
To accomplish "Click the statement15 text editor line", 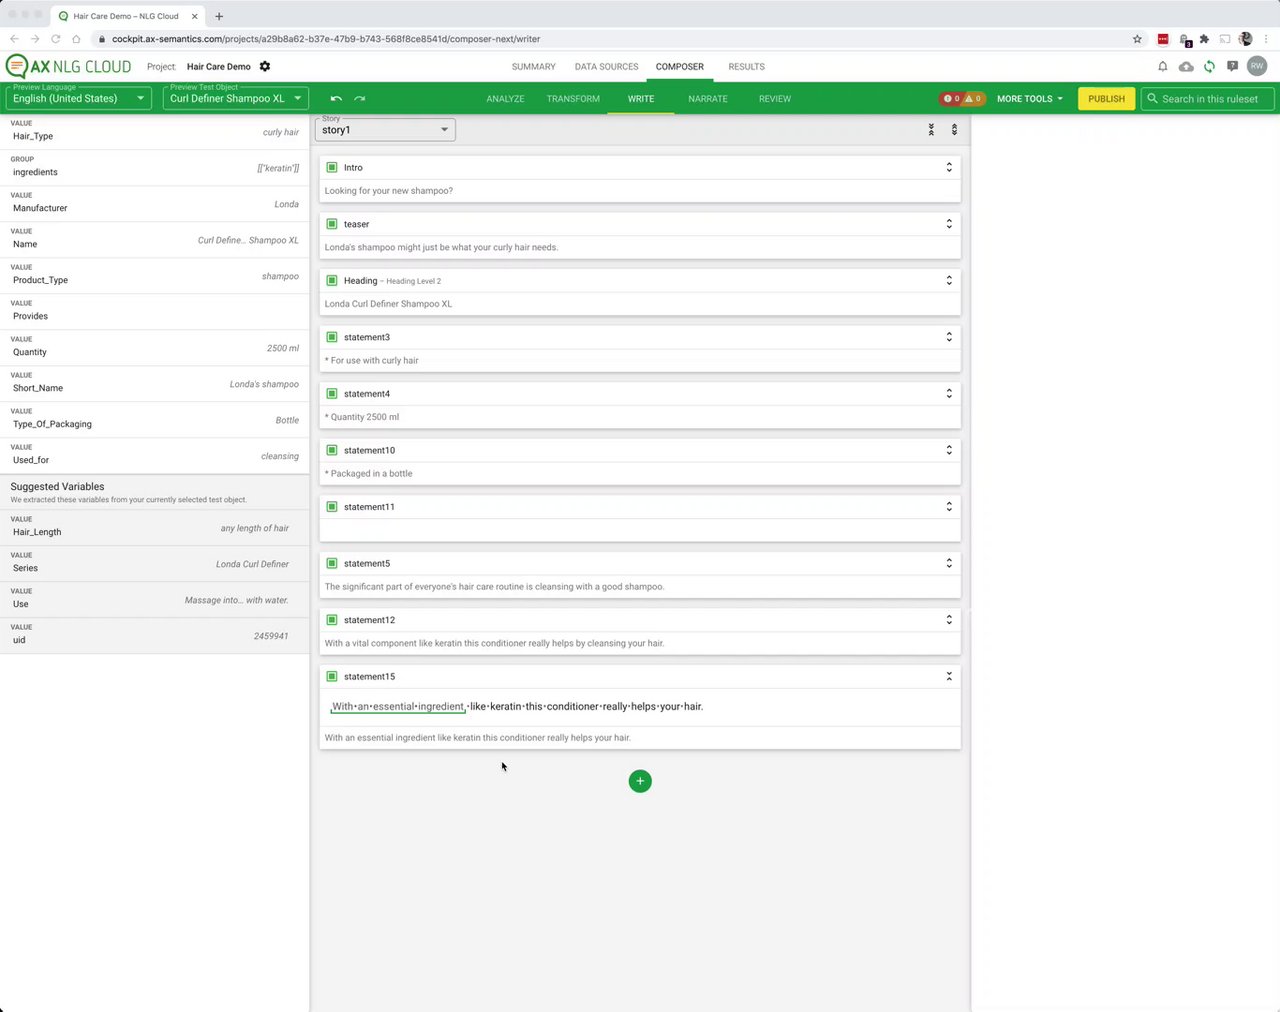I will tap(640, 706).
